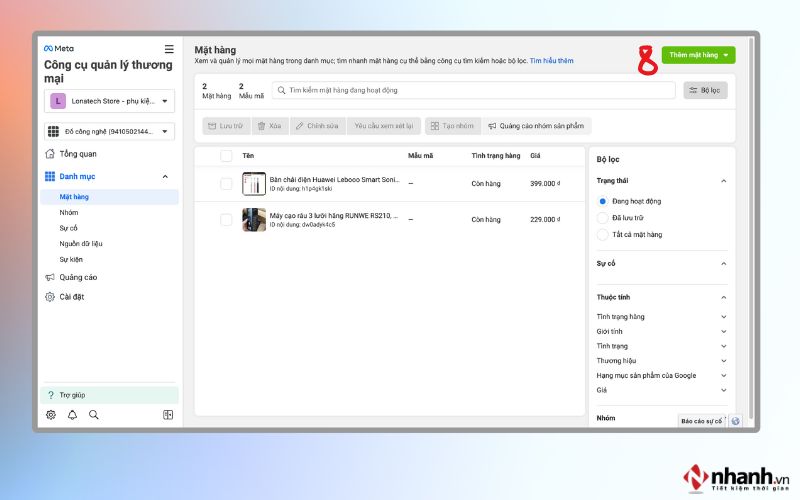Click the Tên column header
This screenshot has width=800, height=500.
248,156
